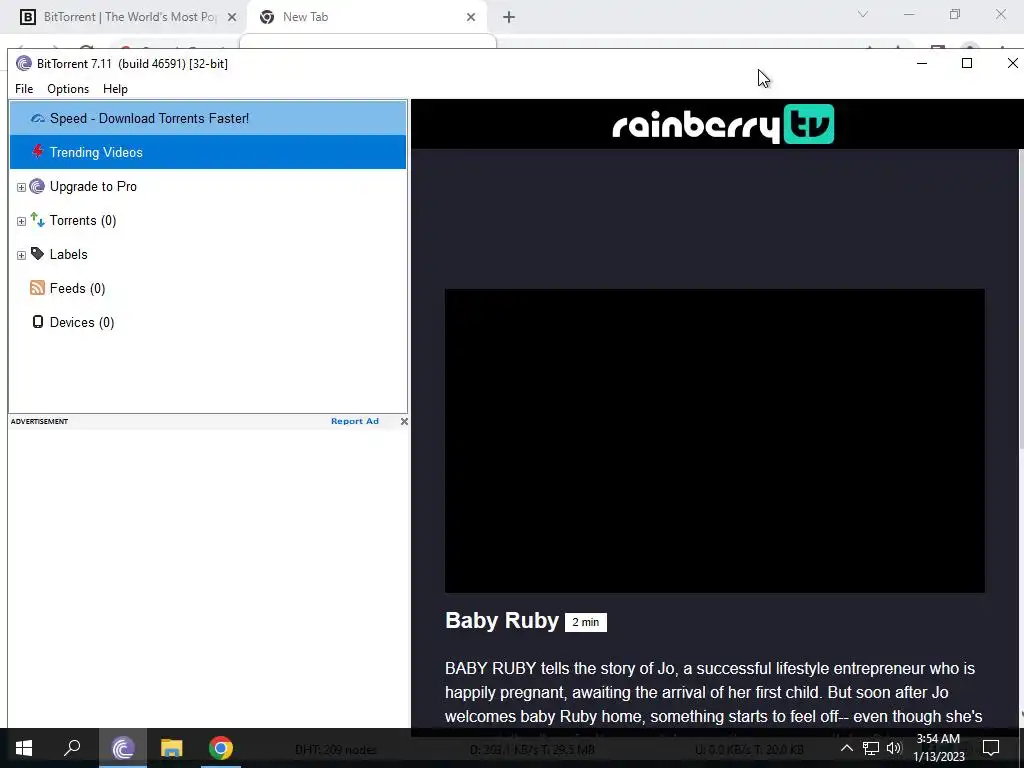Expand the Labels node

pyautogui.click(x=21, y=255)
